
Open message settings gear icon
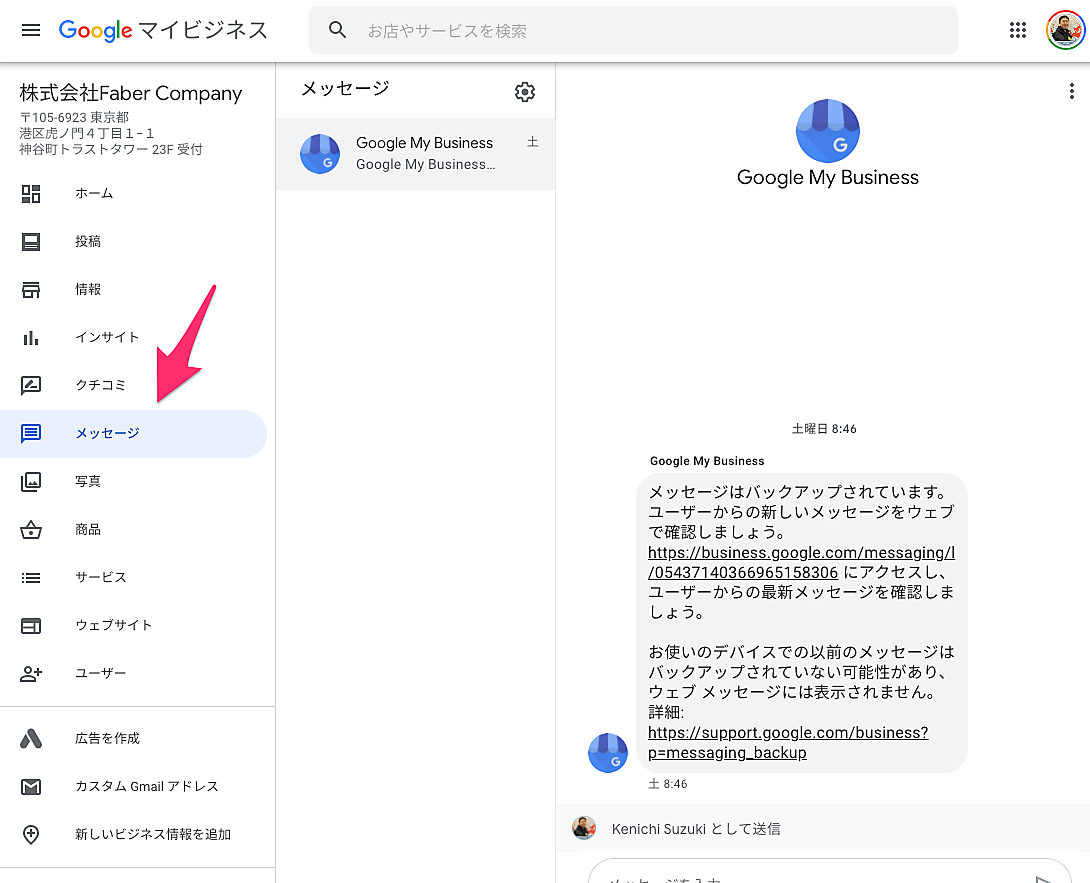[525, 92]
